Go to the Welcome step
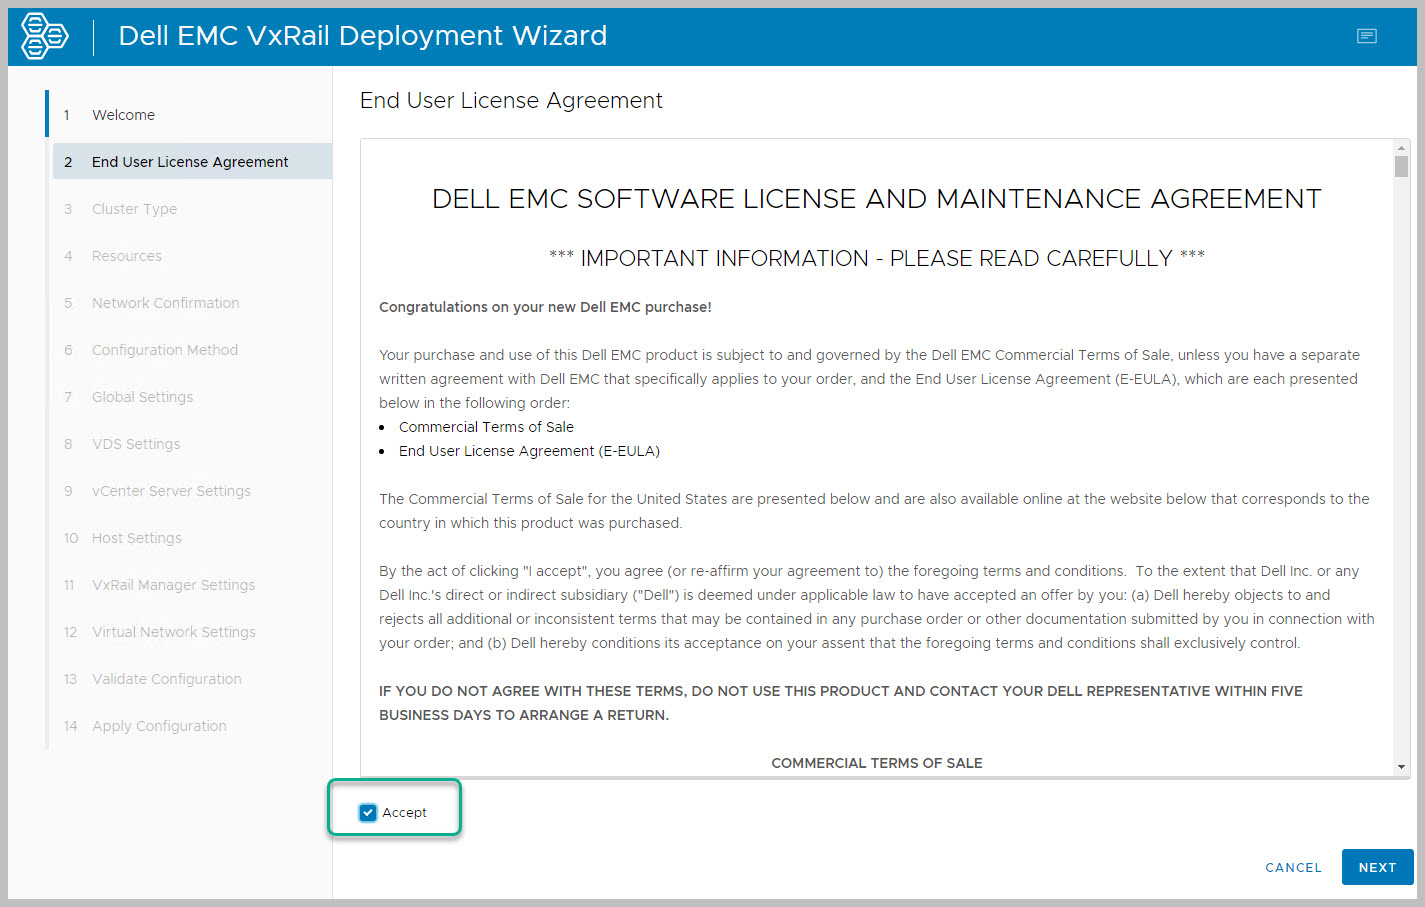This screenshot has width=1425, height=907. 123,115
